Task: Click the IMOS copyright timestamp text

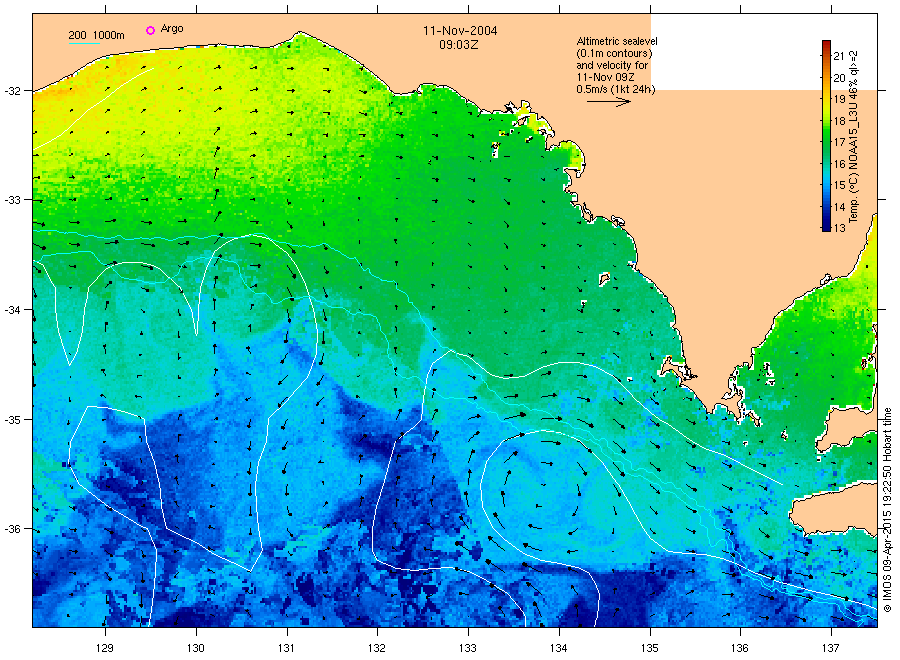Action: click(x=887, y=510)
